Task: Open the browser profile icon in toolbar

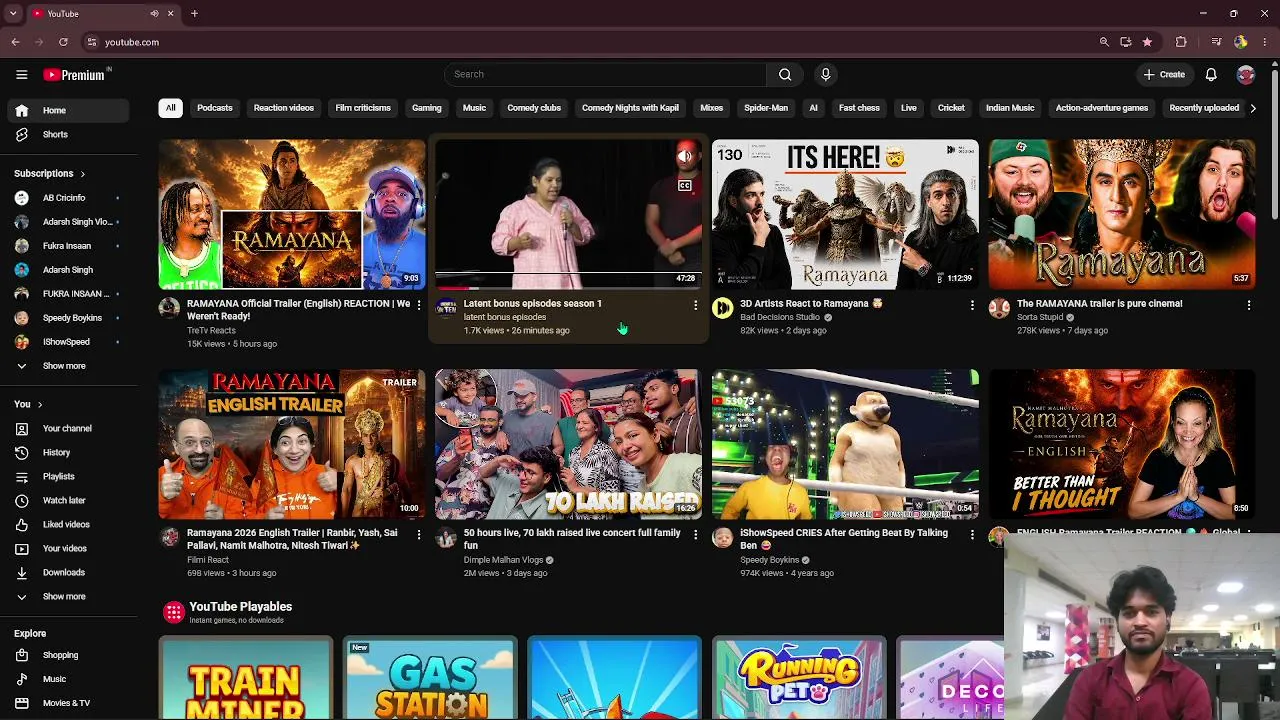Action: 1241,42
